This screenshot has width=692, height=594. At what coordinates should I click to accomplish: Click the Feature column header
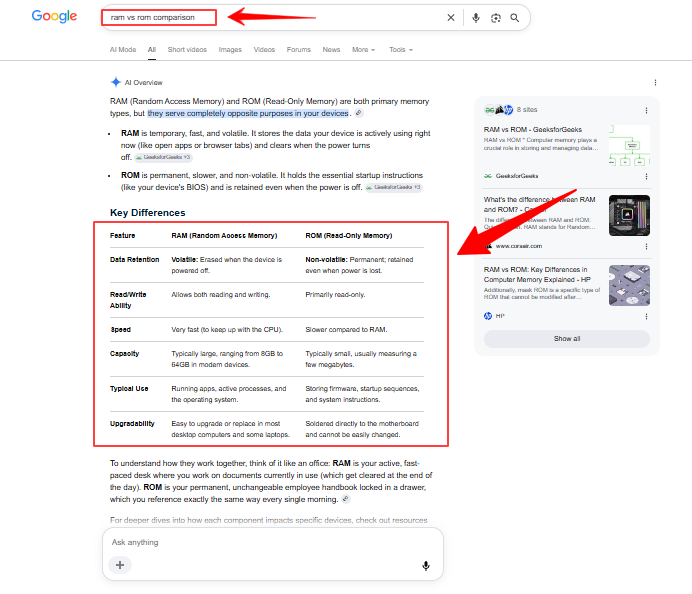[122, 236]
